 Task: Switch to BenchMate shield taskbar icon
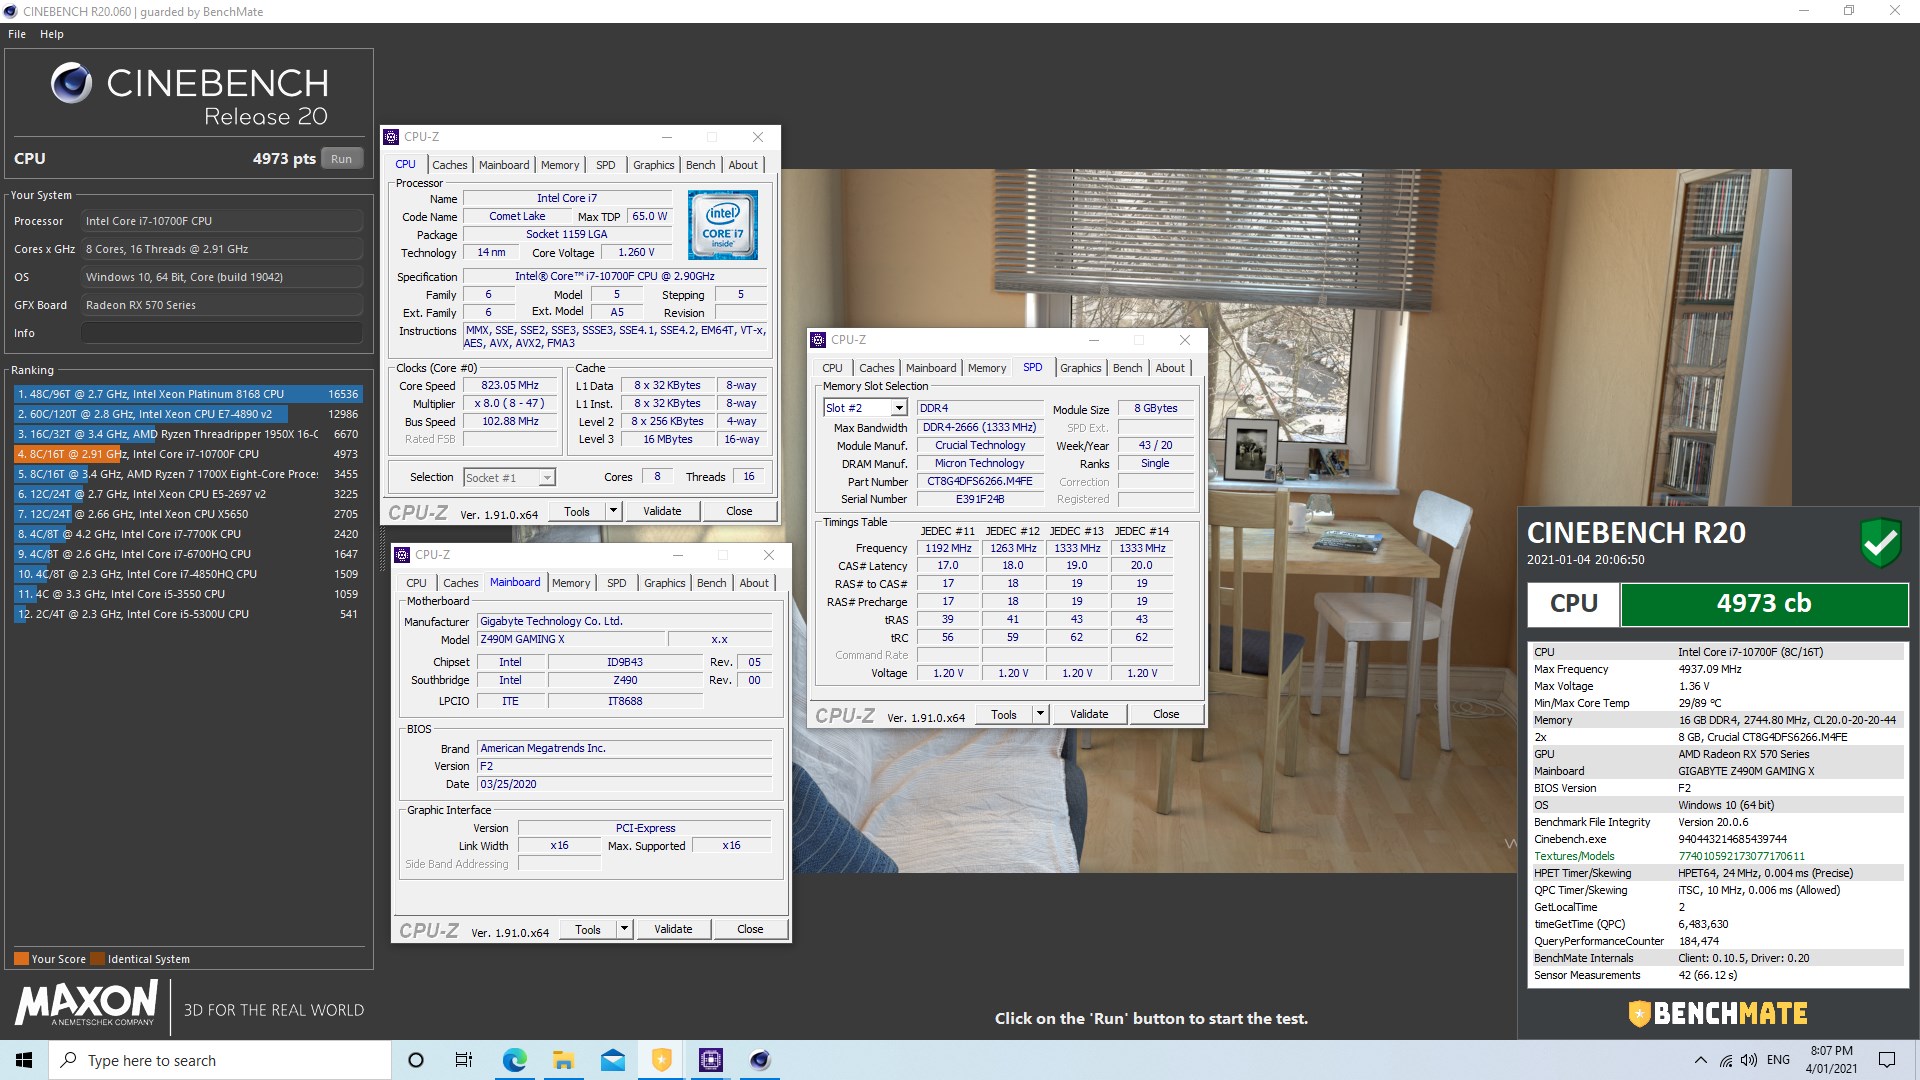pos(661,1060)
